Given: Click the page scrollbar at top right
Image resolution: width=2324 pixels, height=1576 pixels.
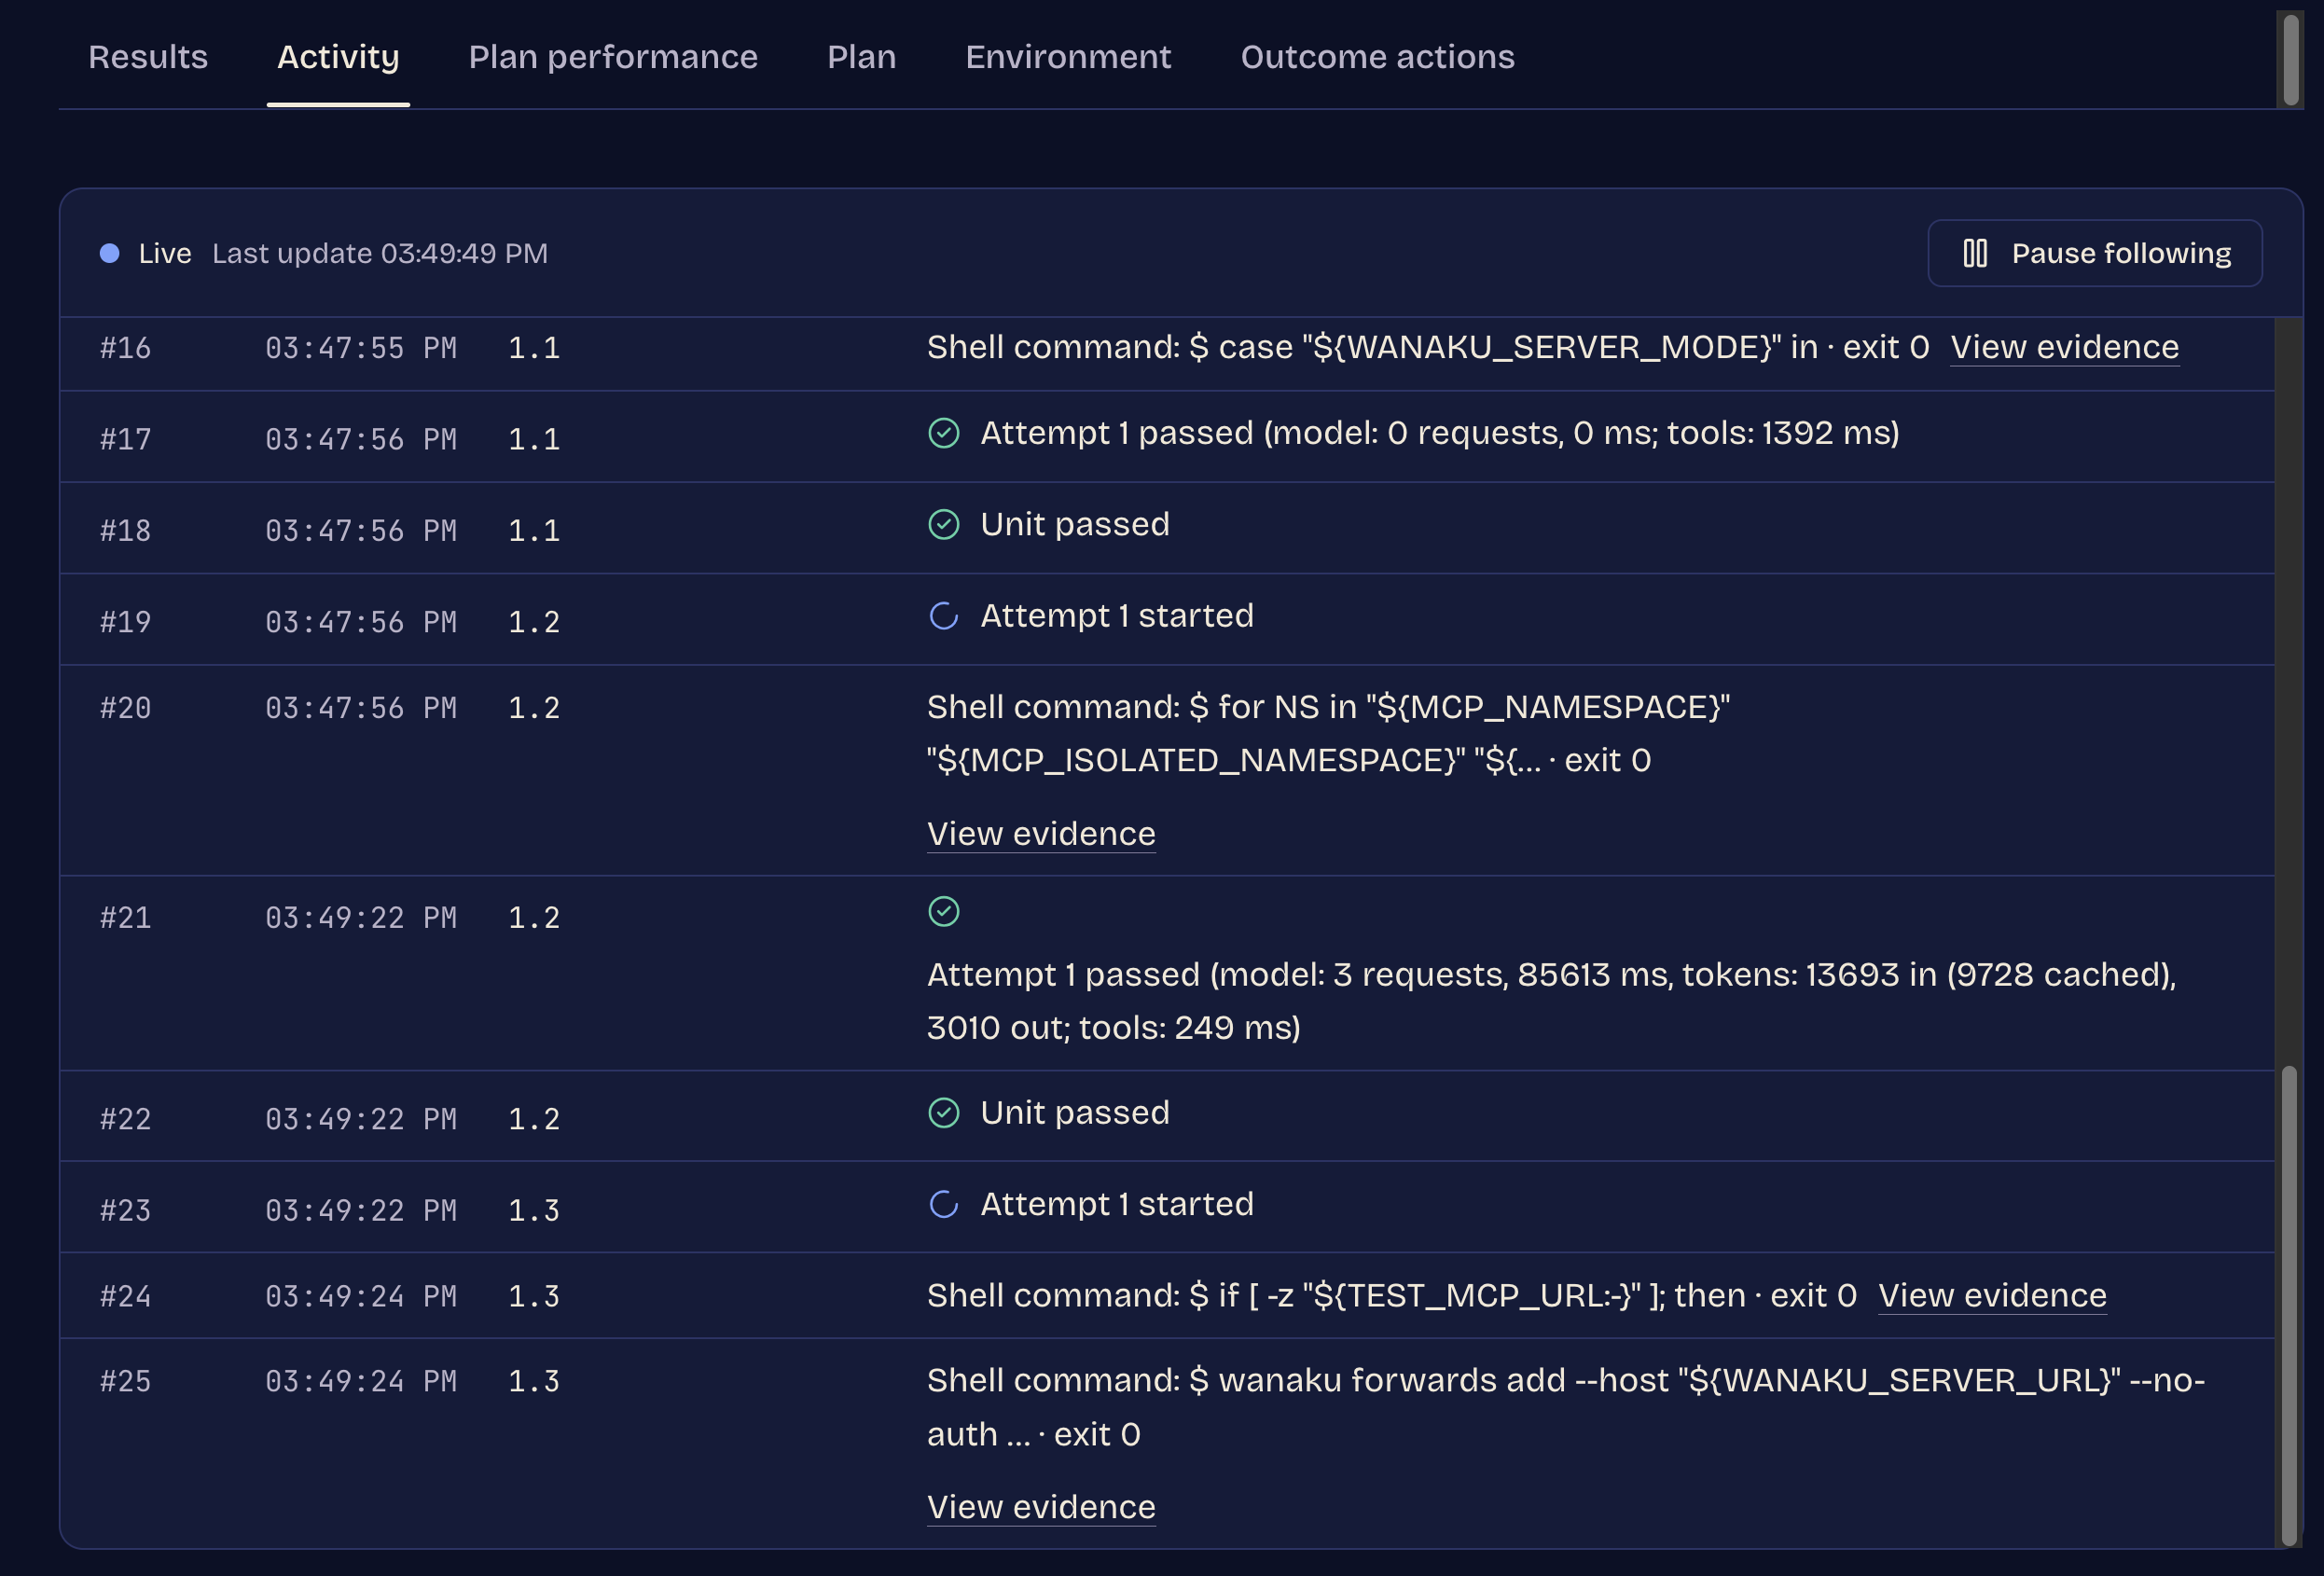Looking at the screenshot, I should [x=2290, y=60].
